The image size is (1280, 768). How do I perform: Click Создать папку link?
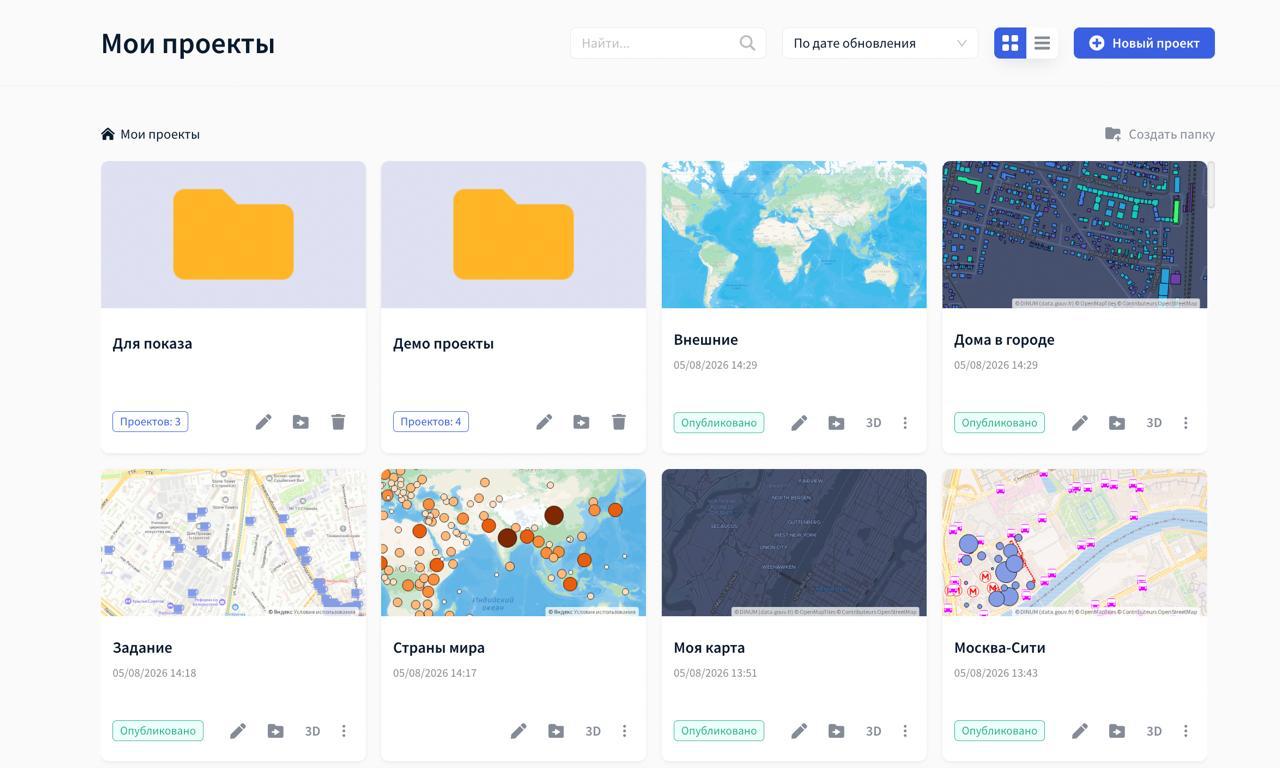(x=1160, y=134)
